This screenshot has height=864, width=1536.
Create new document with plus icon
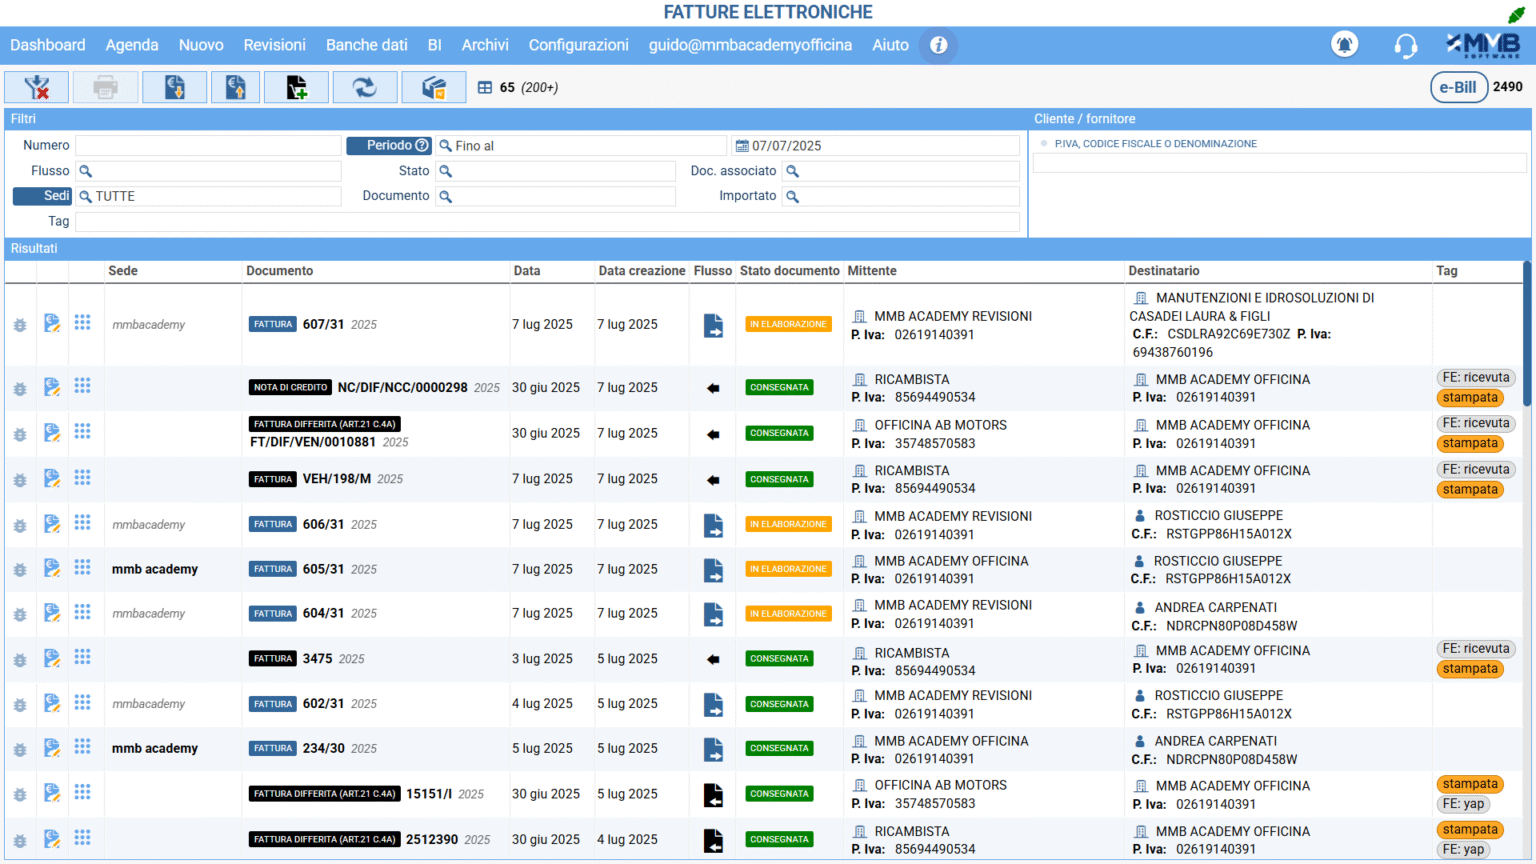click(297, 88)
